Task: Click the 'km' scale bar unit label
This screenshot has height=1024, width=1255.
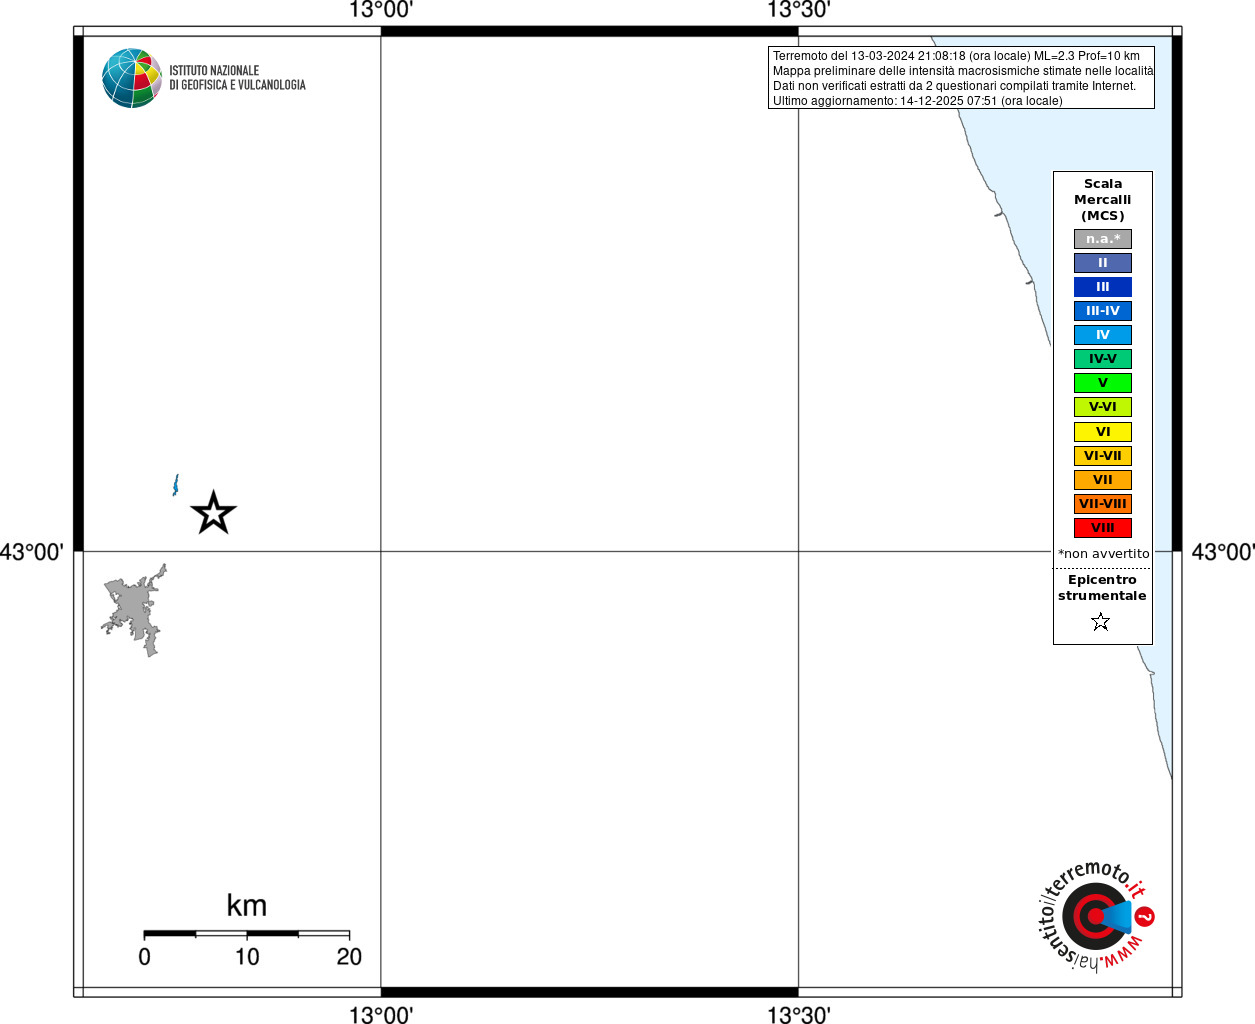Action: pyautogui.click(x=246, y=906)
